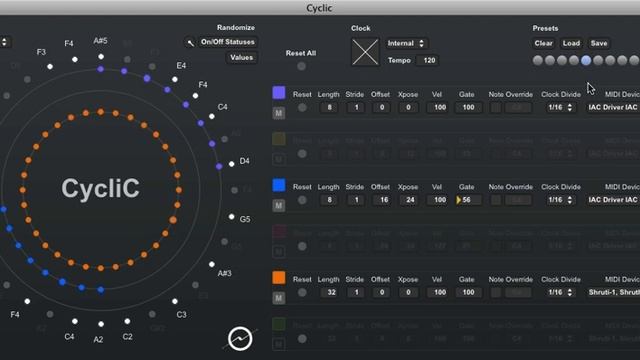Click the A#5 step dot on the ring
640x360 pixels.
pyautogui.click(x=101, y=57)
